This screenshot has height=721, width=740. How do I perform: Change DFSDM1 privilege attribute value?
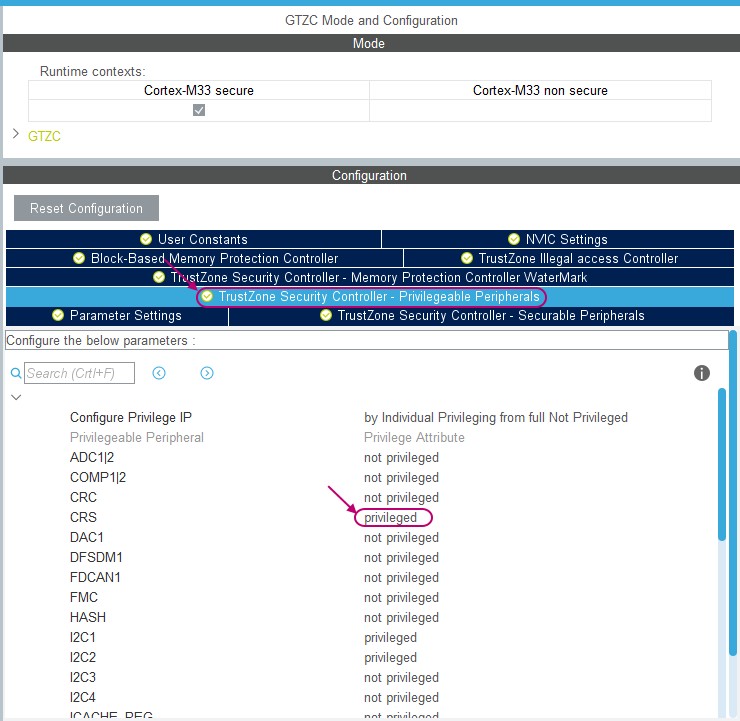(x=401, y=558)
